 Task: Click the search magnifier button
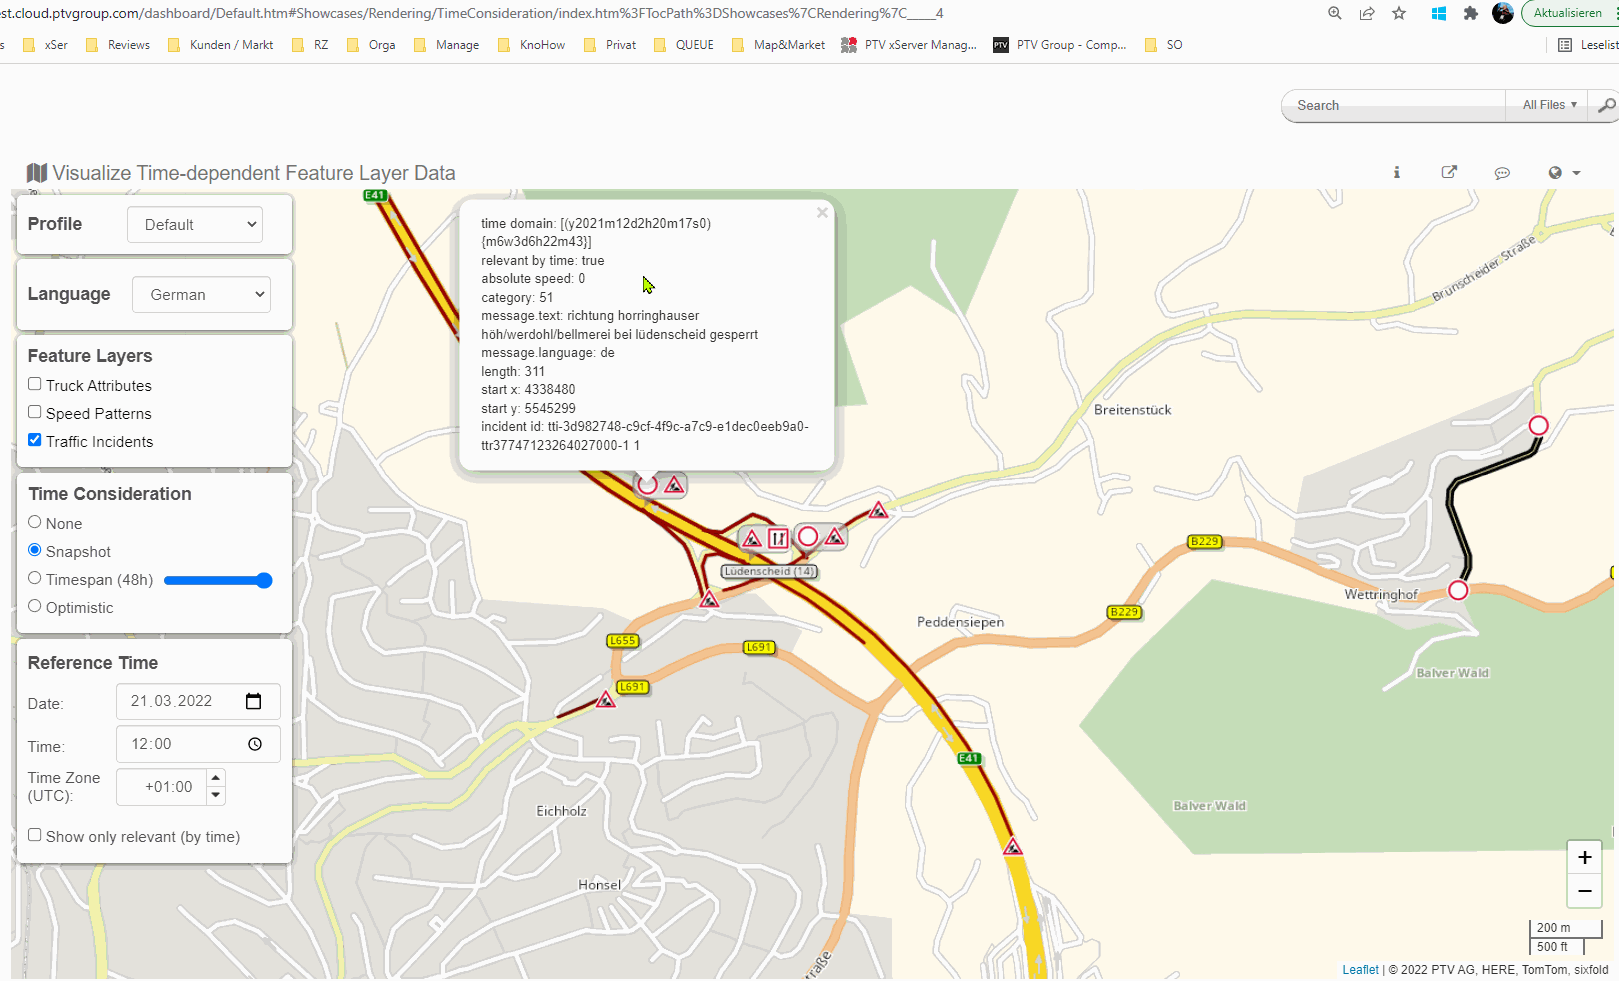coord(1605,105)
